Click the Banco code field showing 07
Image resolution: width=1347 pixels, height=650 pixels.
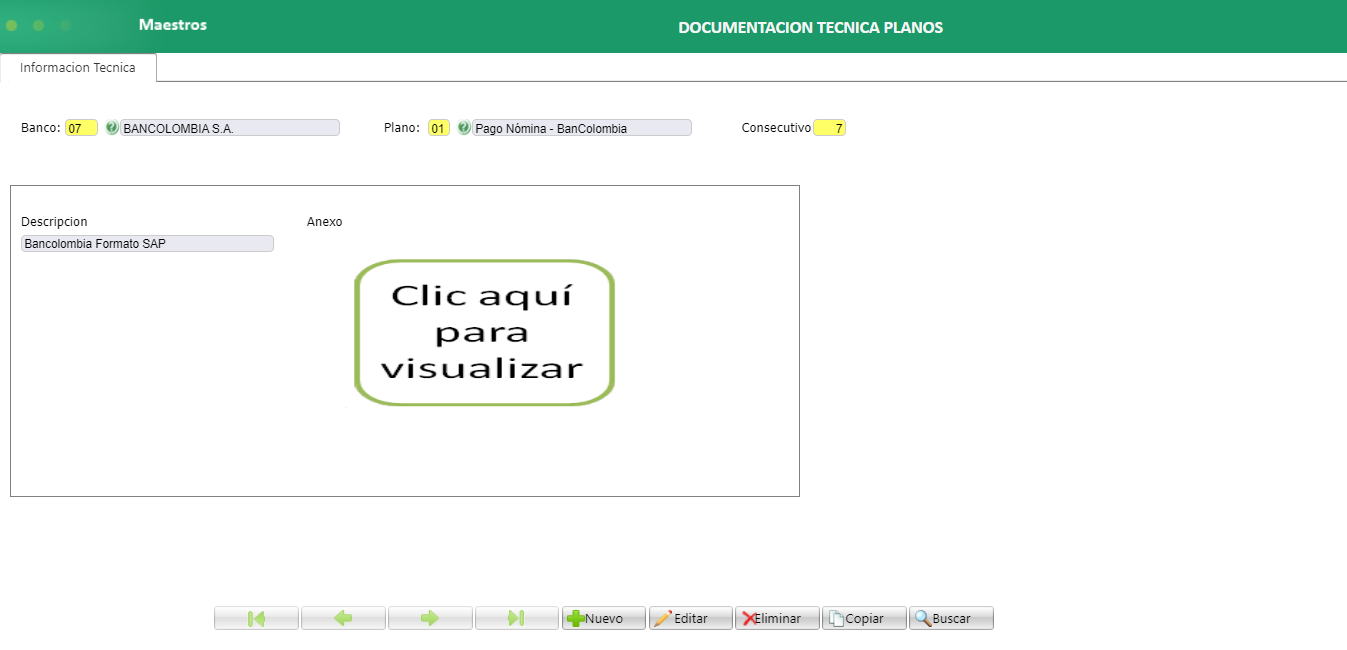pyautogui.click(x=81, y=127)
